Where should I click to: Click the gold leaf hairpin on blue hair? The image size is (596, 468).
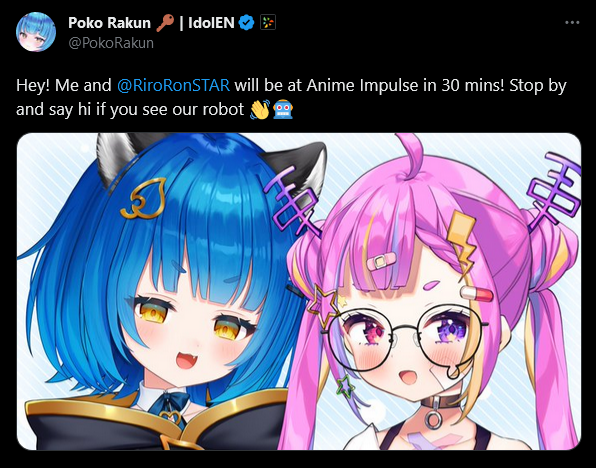click(143, 199)
